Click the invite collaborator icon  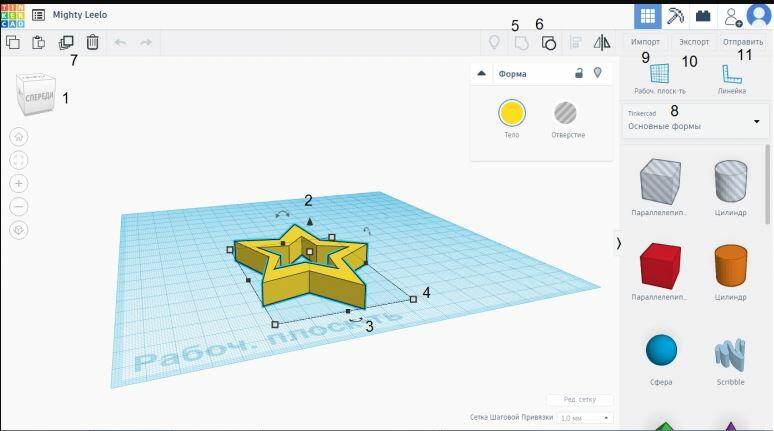733,17
